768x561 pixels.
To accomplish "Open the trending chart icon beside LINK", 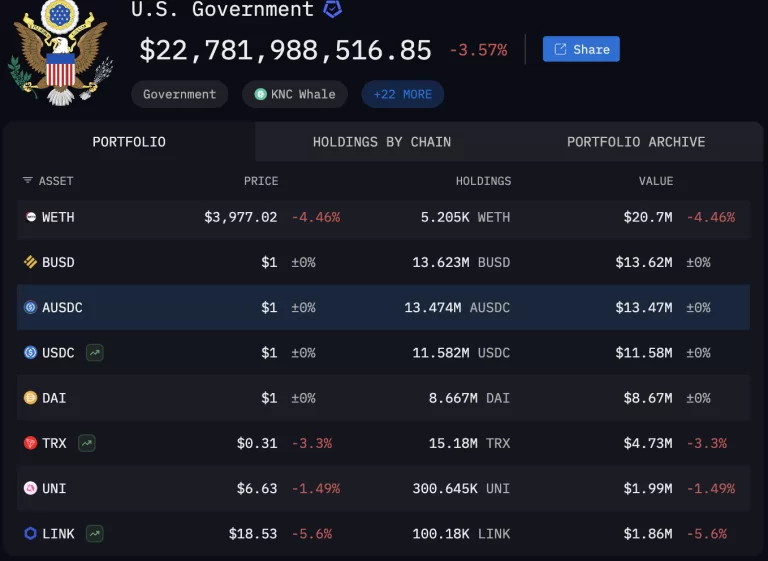I will [95, 534].
